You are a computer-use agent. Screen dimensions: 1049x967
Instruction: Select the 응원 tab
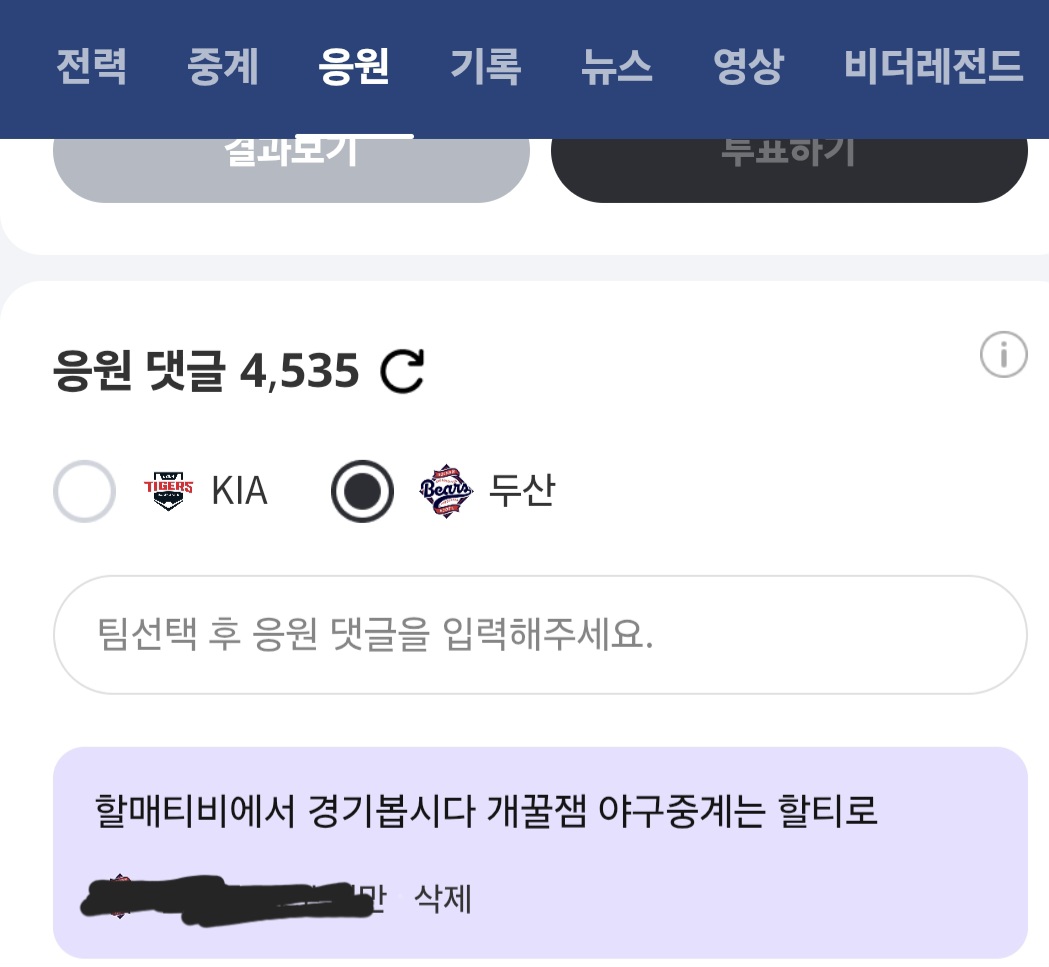[353, 67]
